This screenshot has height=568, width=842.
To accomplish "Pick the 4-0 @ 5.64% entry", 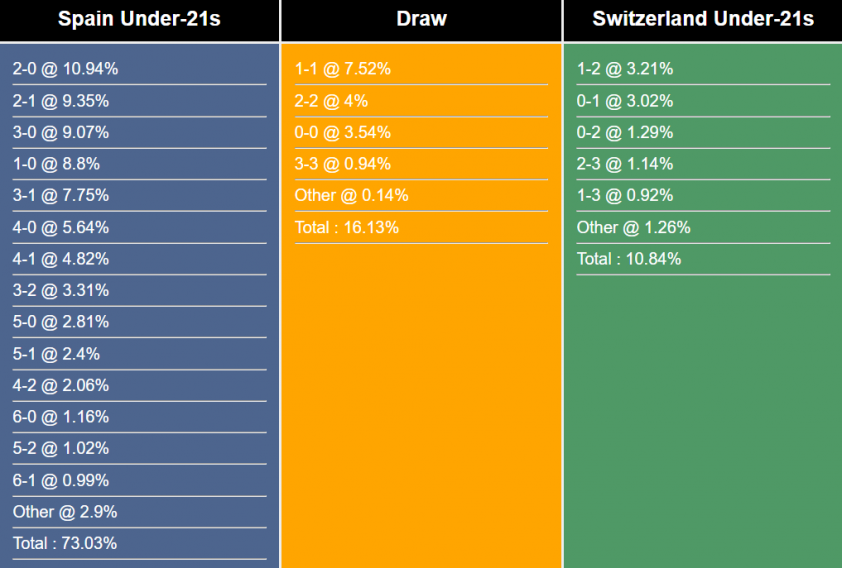I will pyautogui.click(x=61, y=227).
